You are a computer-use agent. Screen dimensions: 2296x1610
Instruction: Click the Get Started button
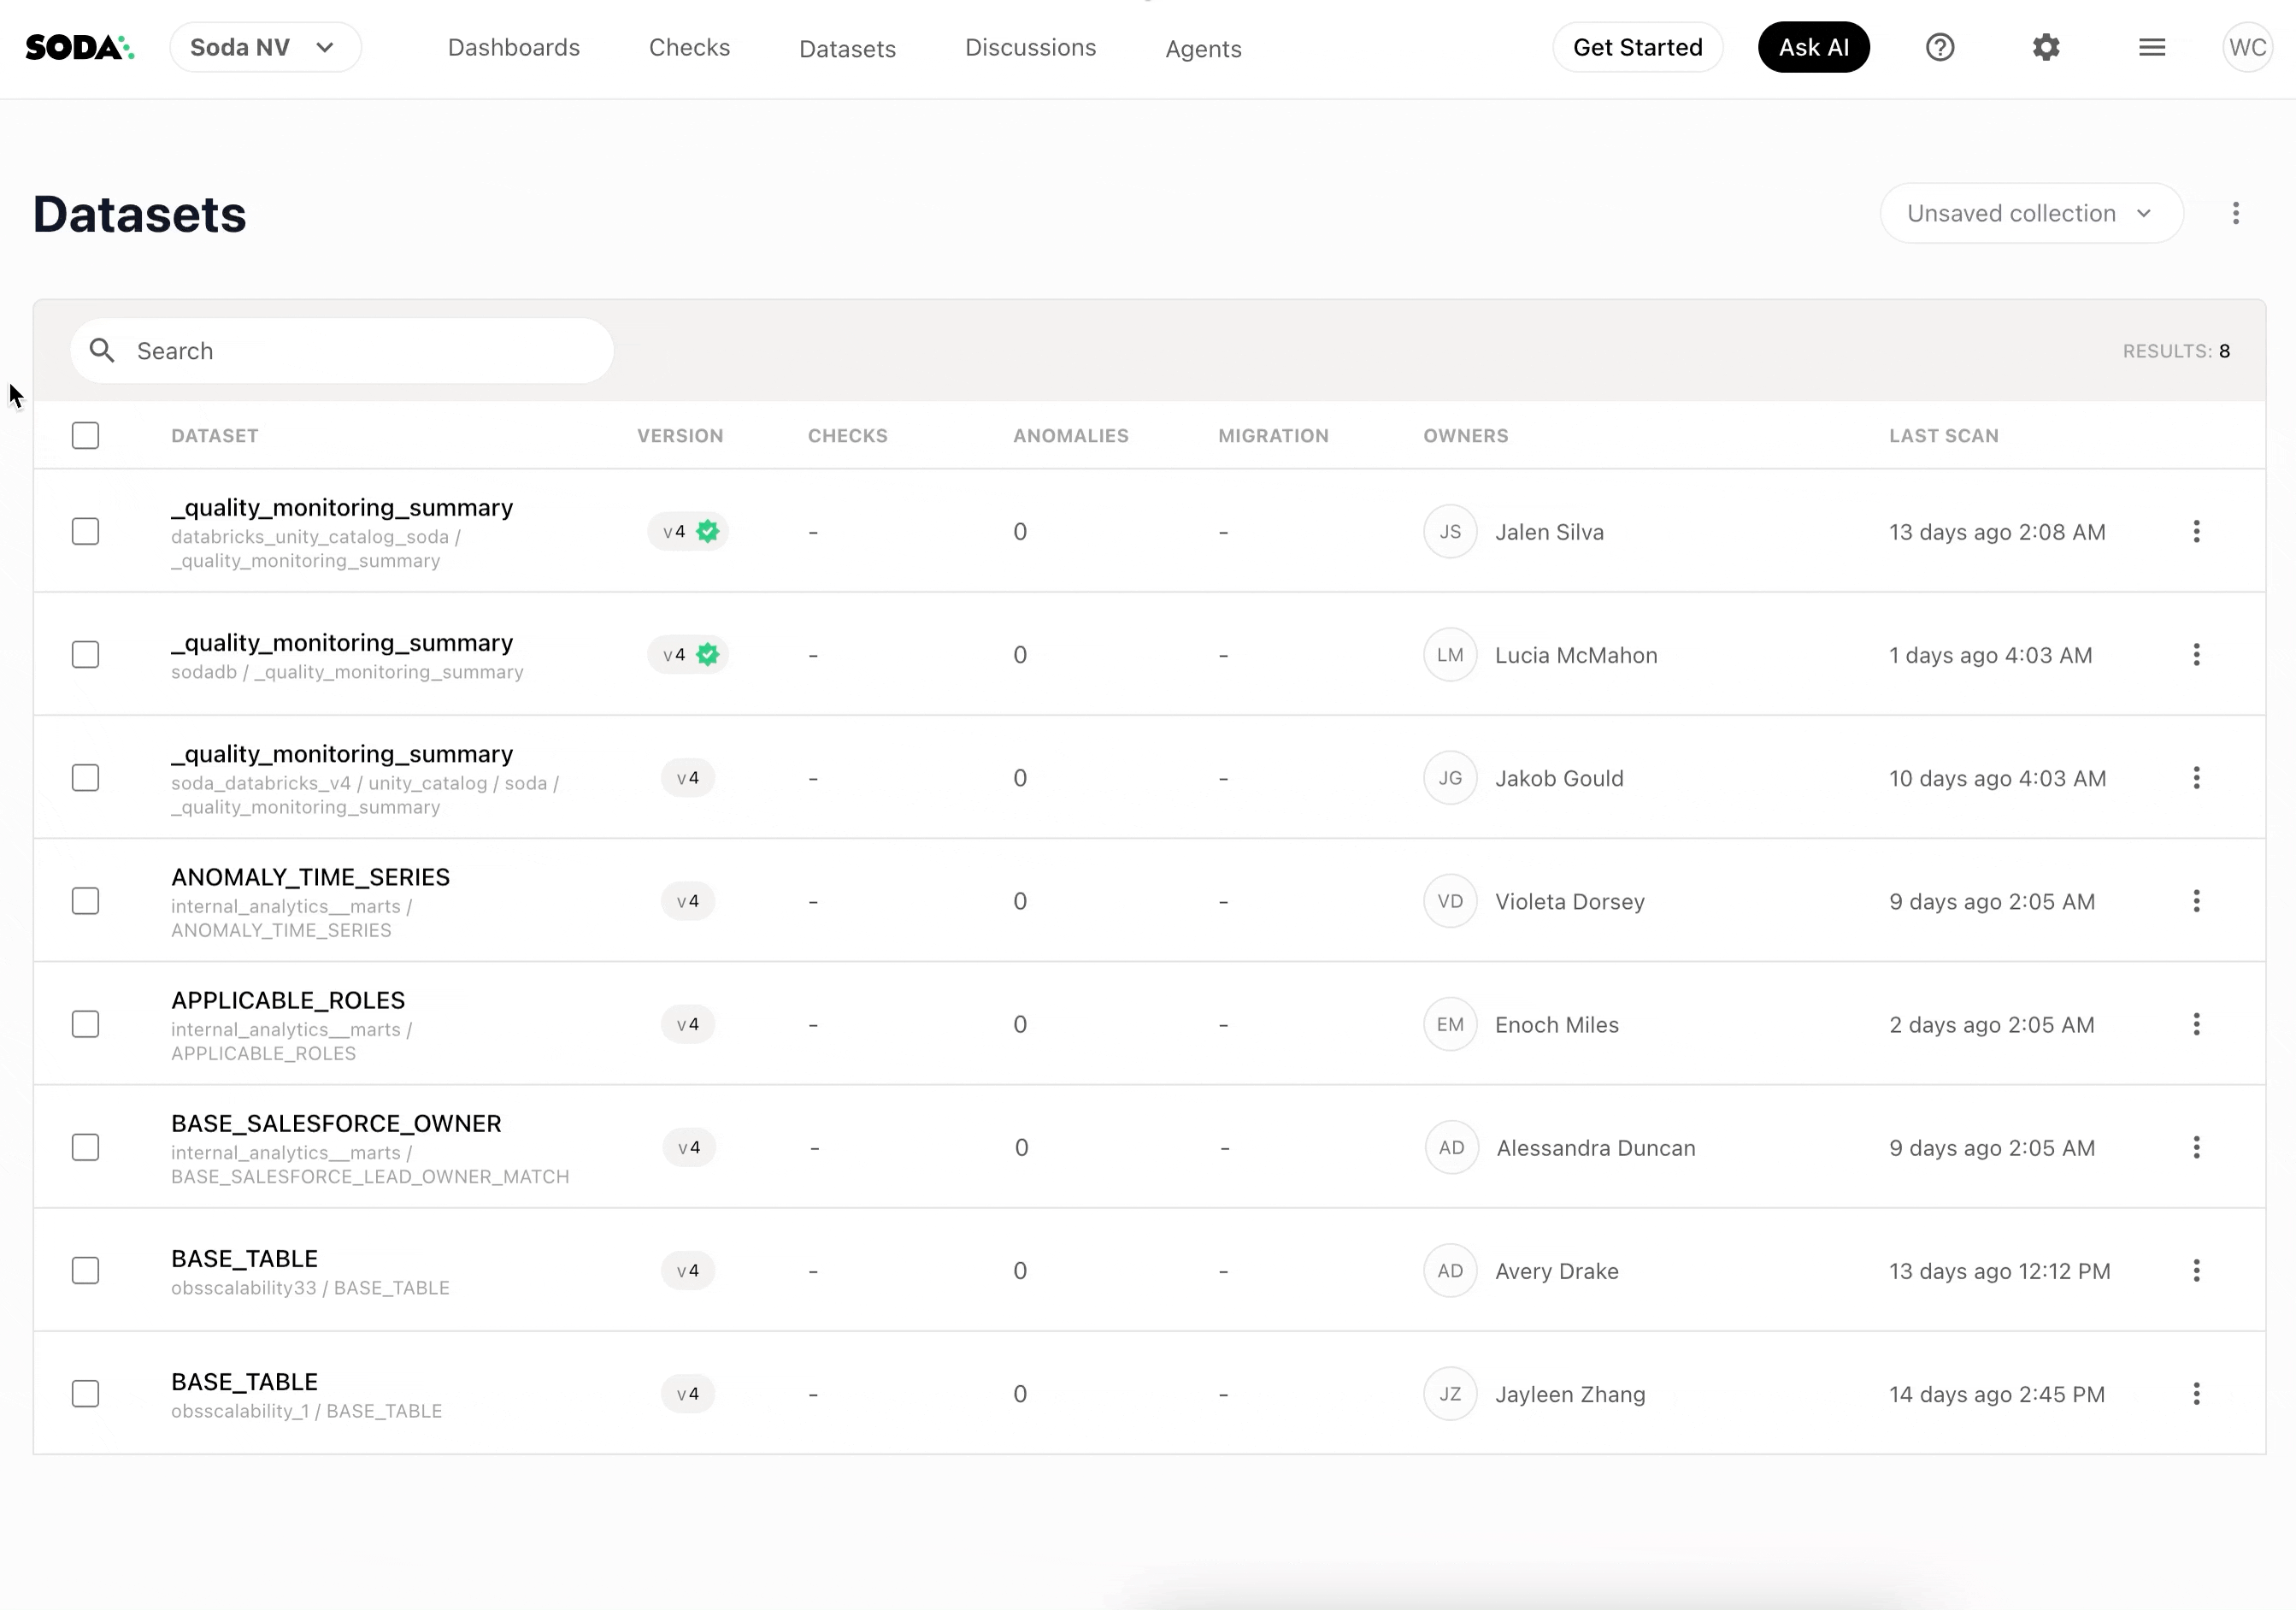(x=1637, y=47)
